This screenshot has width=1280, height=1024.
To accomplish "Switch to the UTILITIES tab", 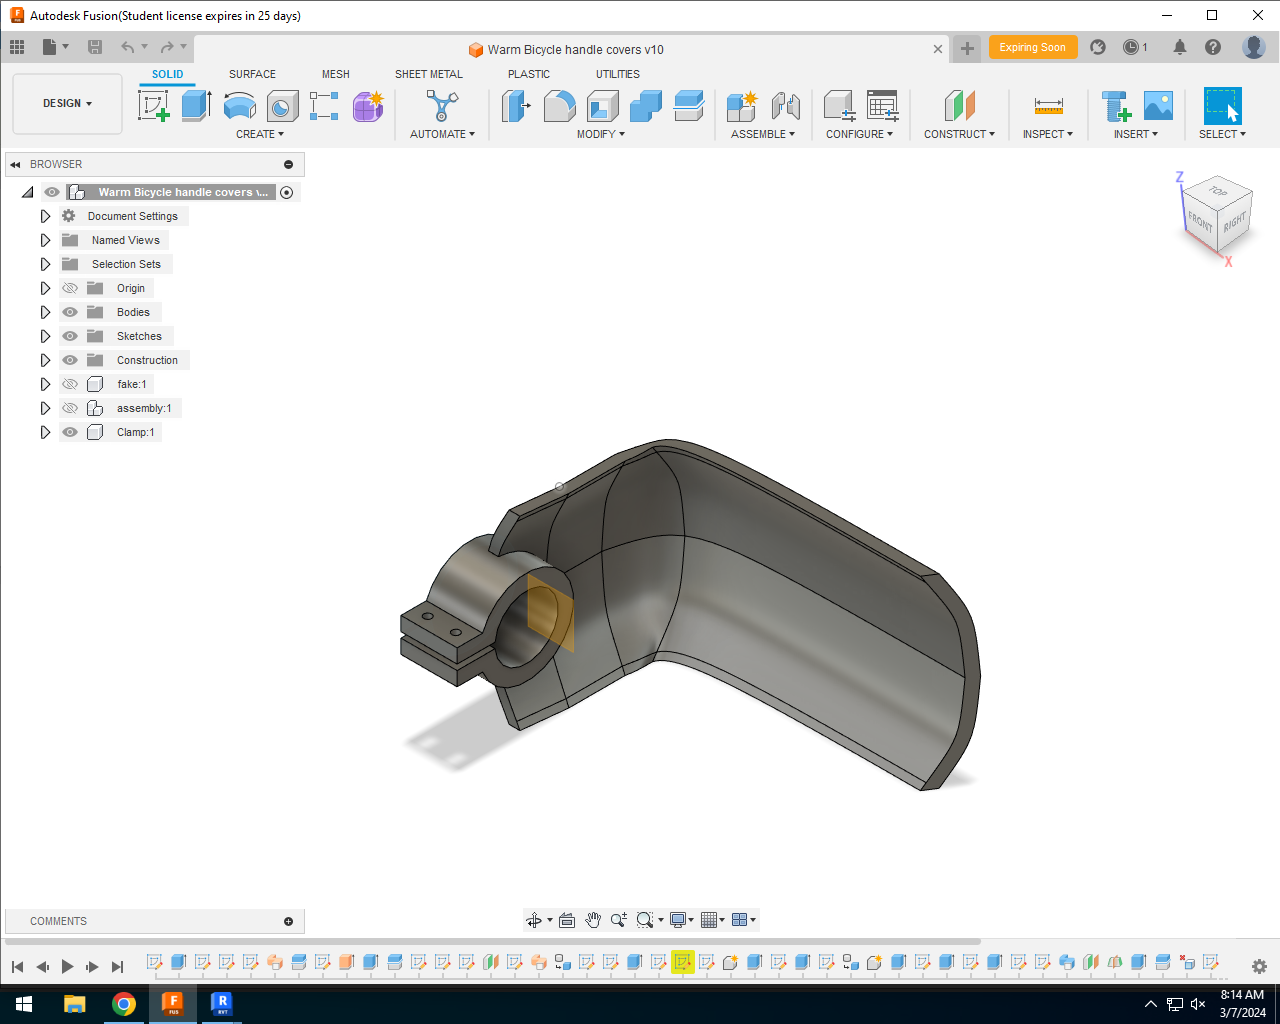I will (618, 74).
